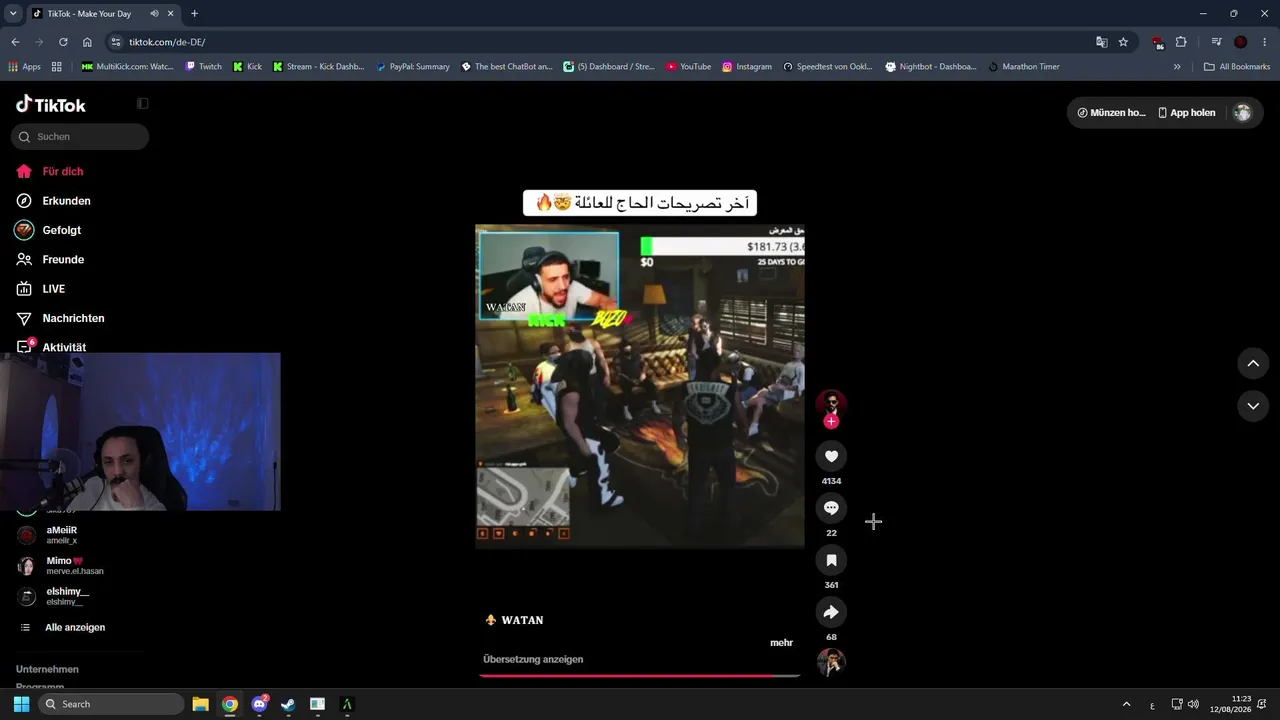Go to the previous video with up arrow

[x=1253, y=363]
